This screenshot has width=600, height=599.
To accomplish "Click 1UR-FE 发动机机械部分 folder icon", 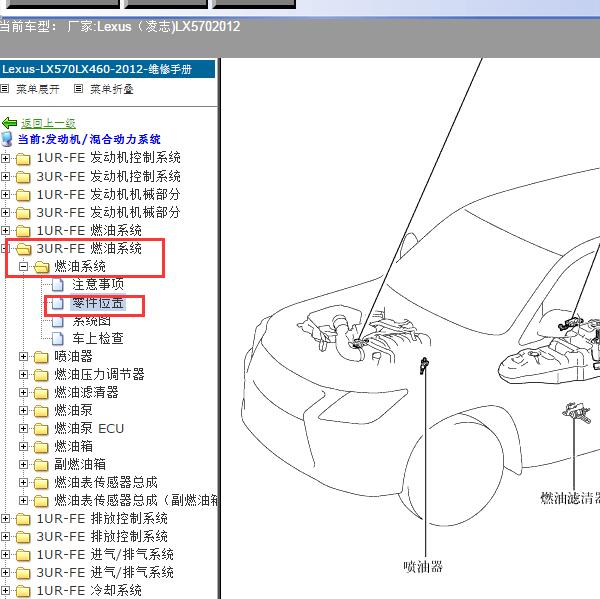I will coord(23,195).
